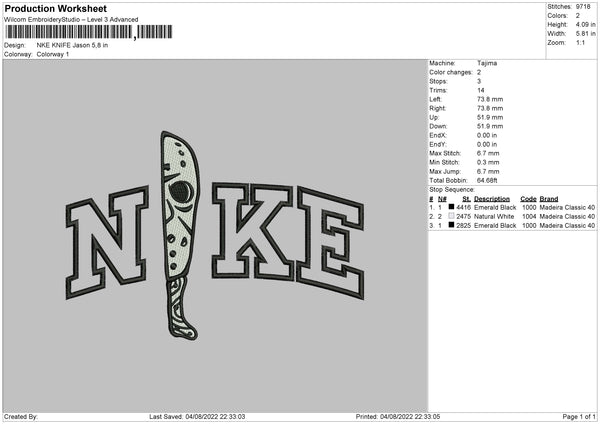600x424 pixels.
Task: Click the 'N#' column header
Action: [x=442, y=199]
